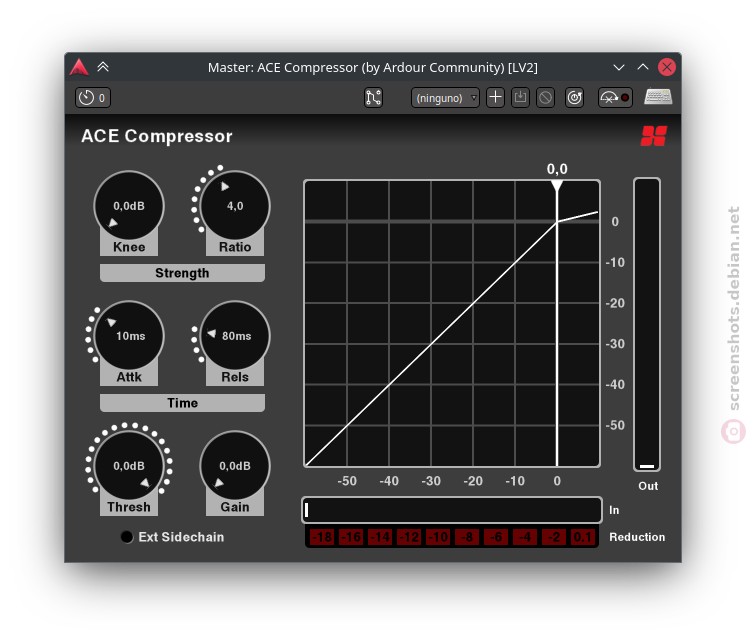The width and height of the screenshot is (746, 639).
Task: Click the red x42 logo
Action: point(654,136)
